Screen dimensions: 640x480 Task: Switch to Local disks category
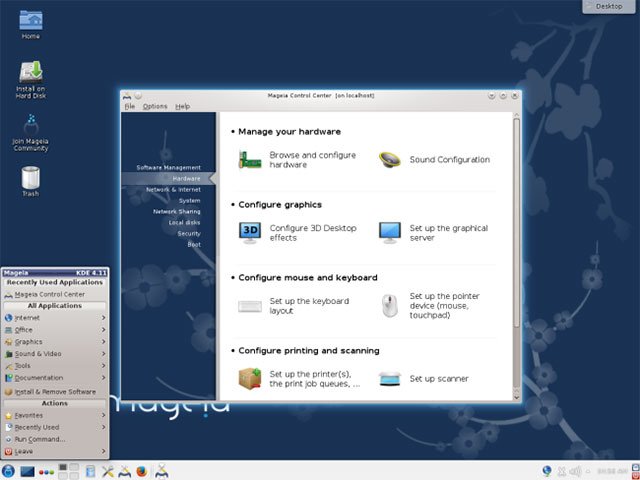pyautogui.click(x=184, y=222)
